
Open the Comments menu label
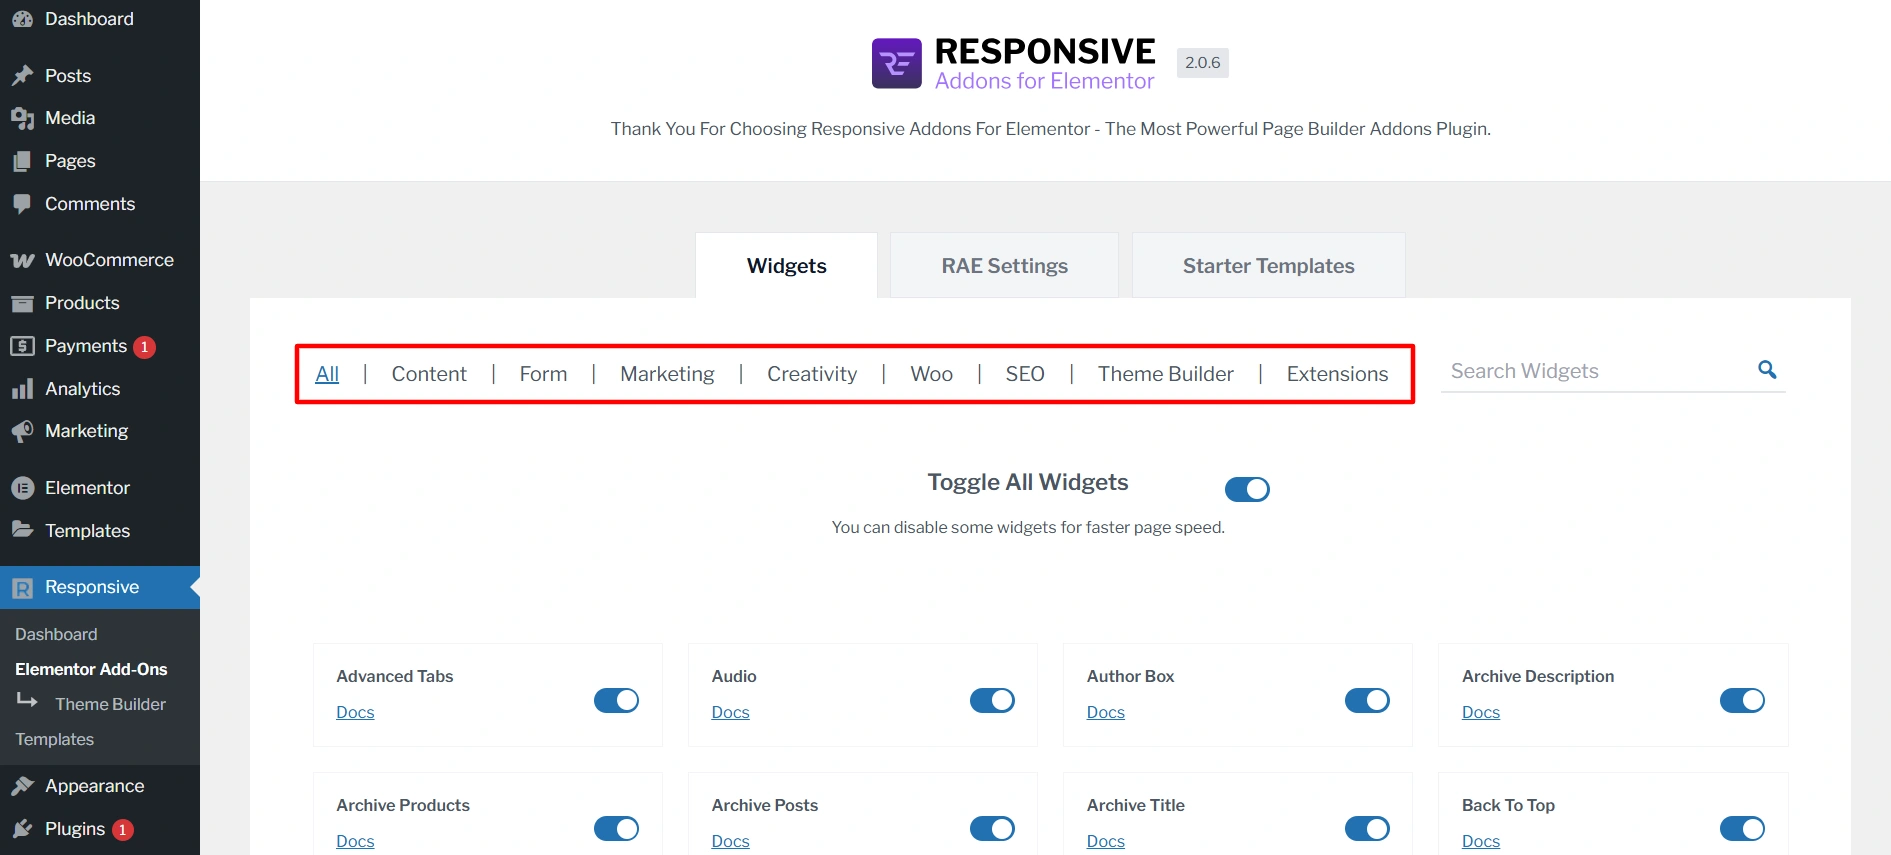[90, 204]
